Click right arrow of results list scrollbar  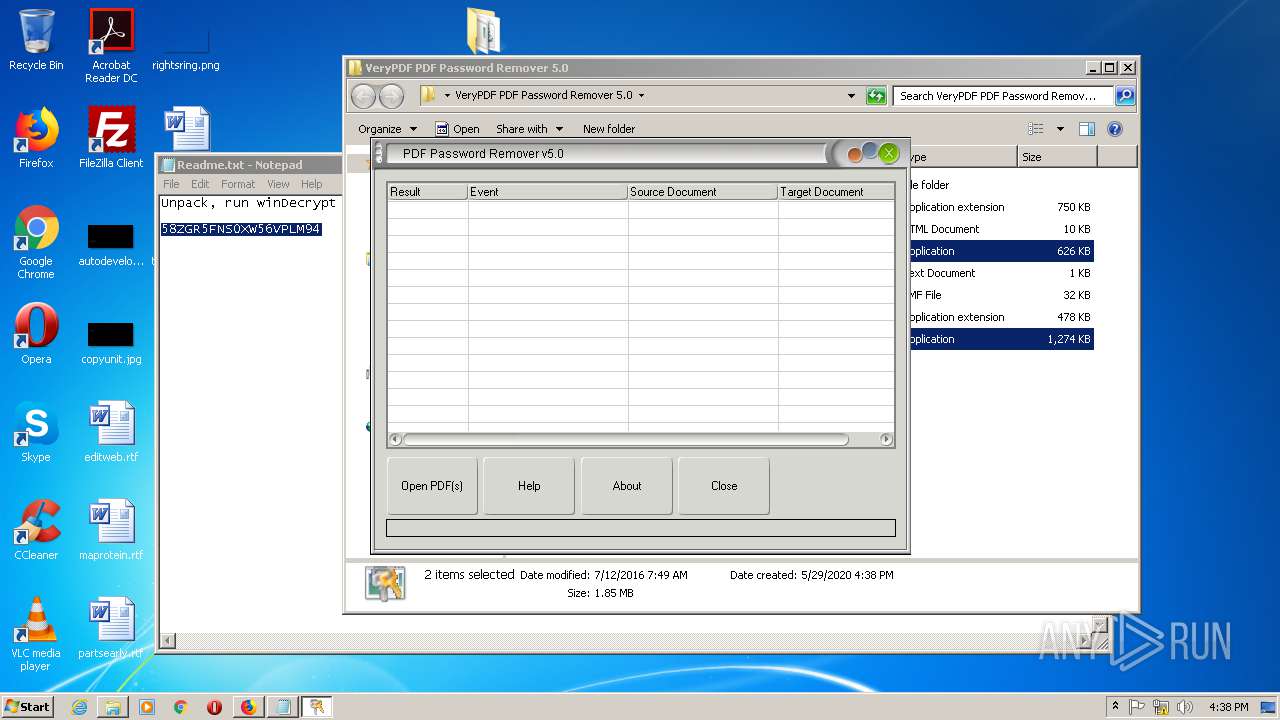pyautogui.click(x=886, y=439)
